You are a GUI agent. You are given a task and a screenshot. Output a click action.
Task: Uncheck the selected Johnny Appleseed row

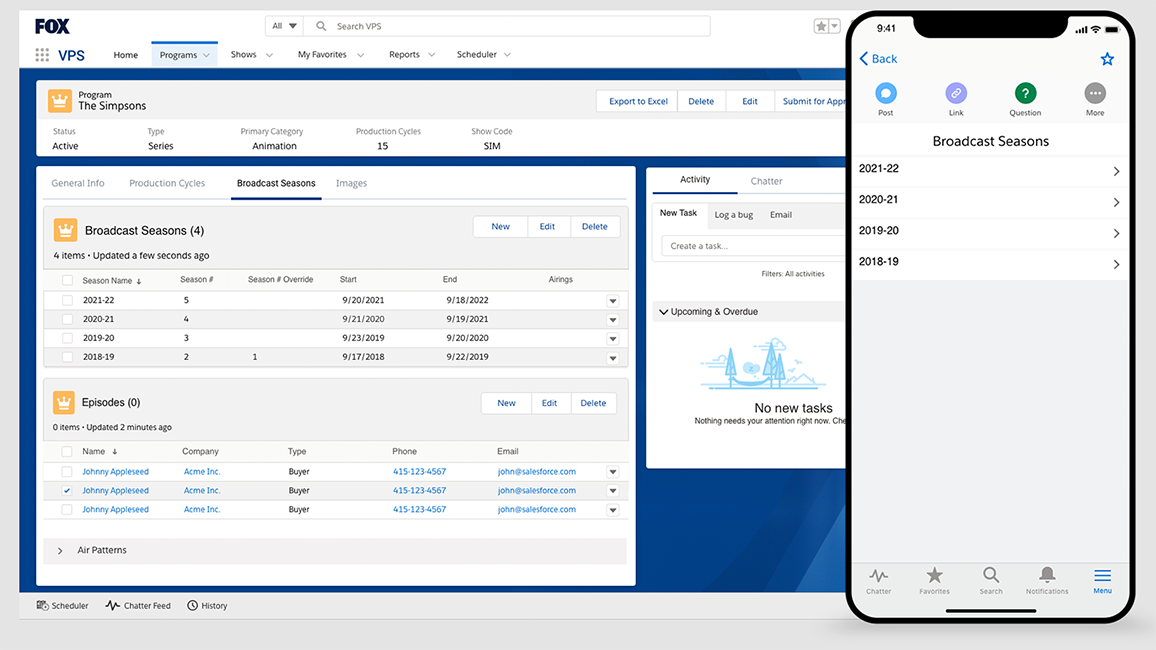[67, 491]
